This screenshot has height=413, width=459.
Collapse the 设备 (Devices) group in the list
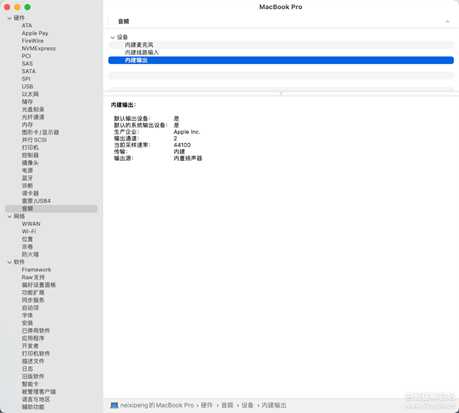(x=113, y=37)
